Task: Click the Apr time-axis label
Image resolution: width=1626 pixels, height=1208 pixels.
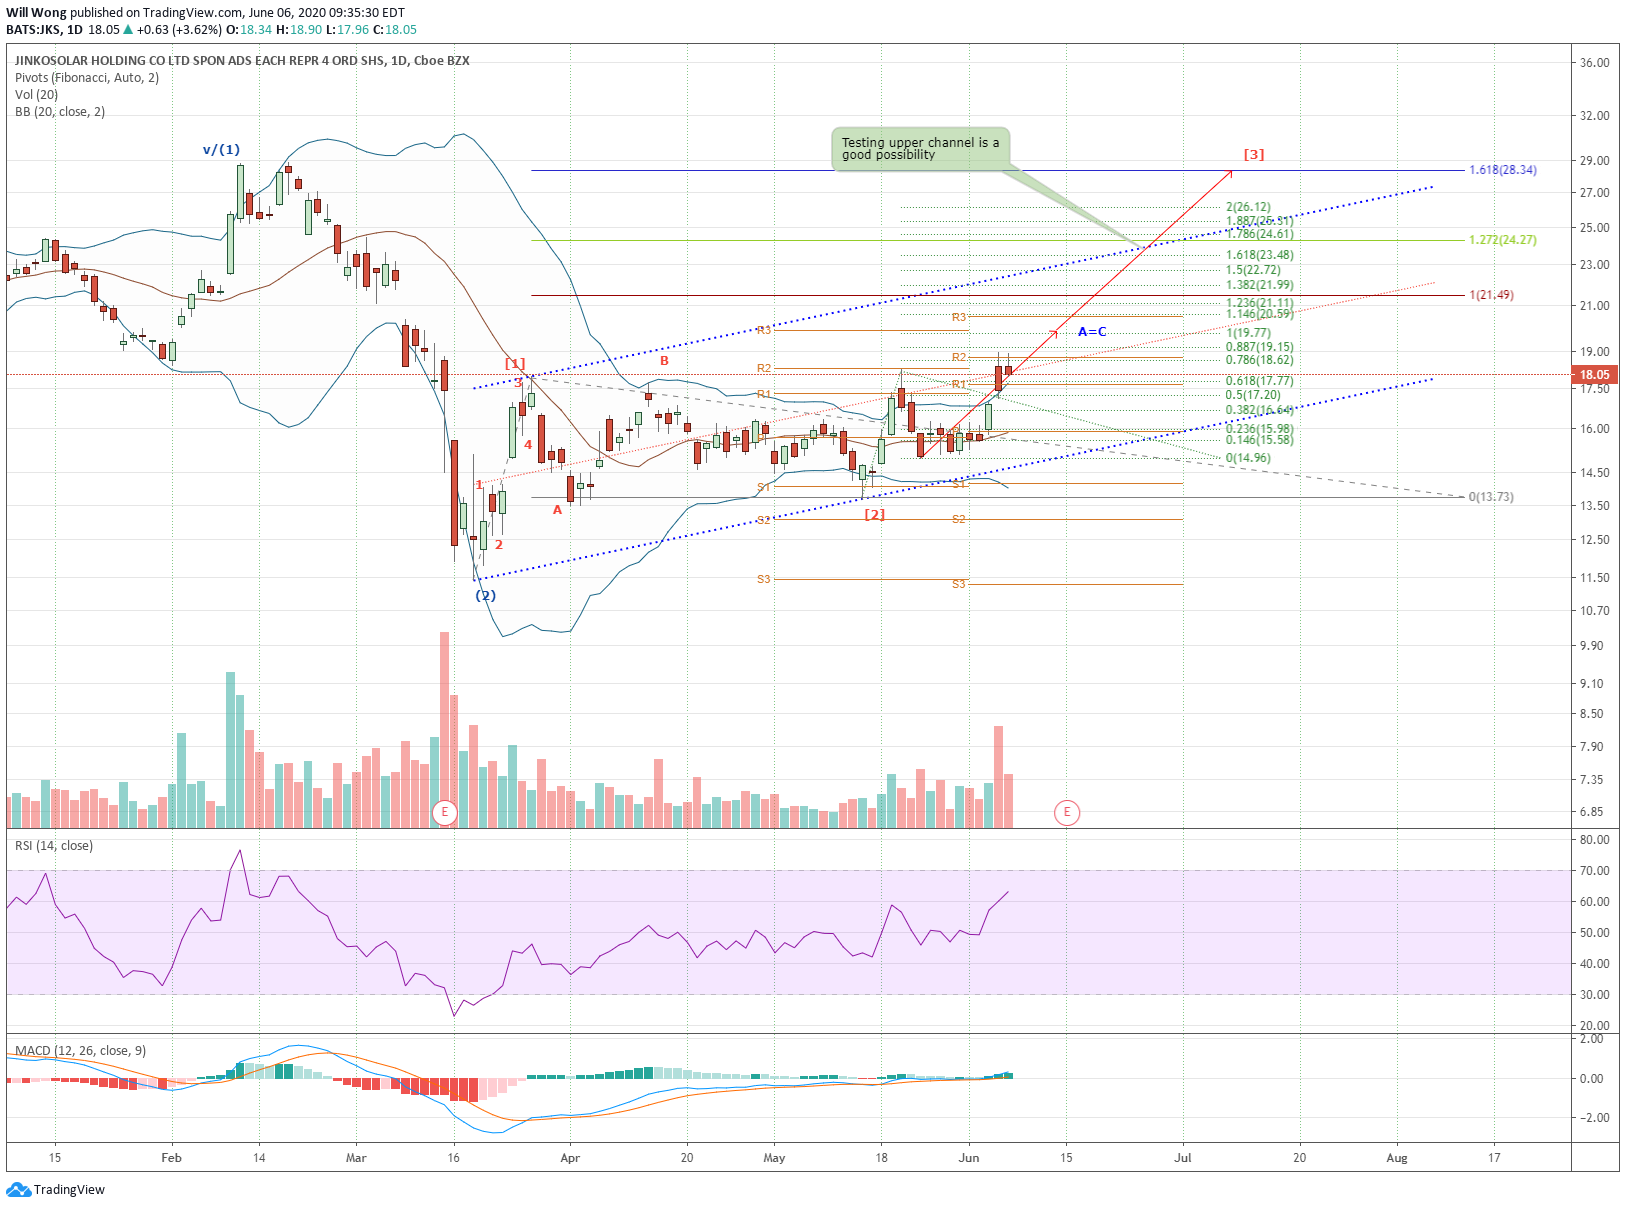Action: (570, 1158)
